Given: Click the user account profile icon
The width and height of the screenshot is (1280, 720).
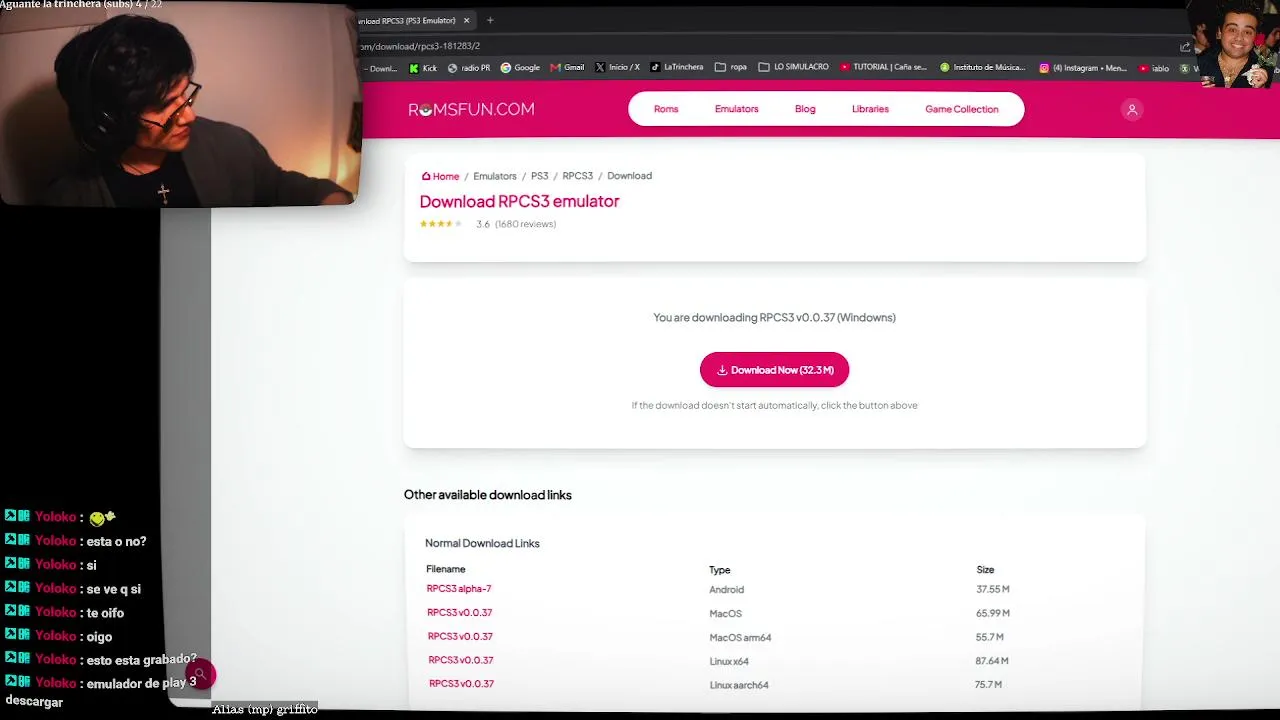Looking at the screenshot, I should 1132,110.
